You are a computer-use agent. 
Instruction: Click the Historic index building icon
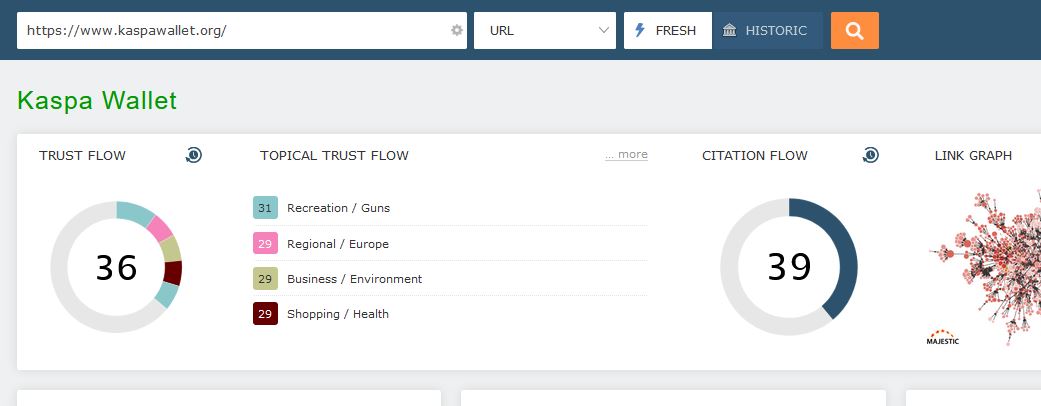coord(729,30)
